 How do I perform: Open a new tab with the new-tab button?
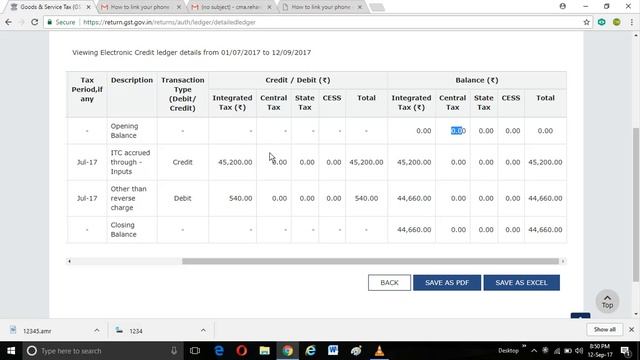point(377,7)
